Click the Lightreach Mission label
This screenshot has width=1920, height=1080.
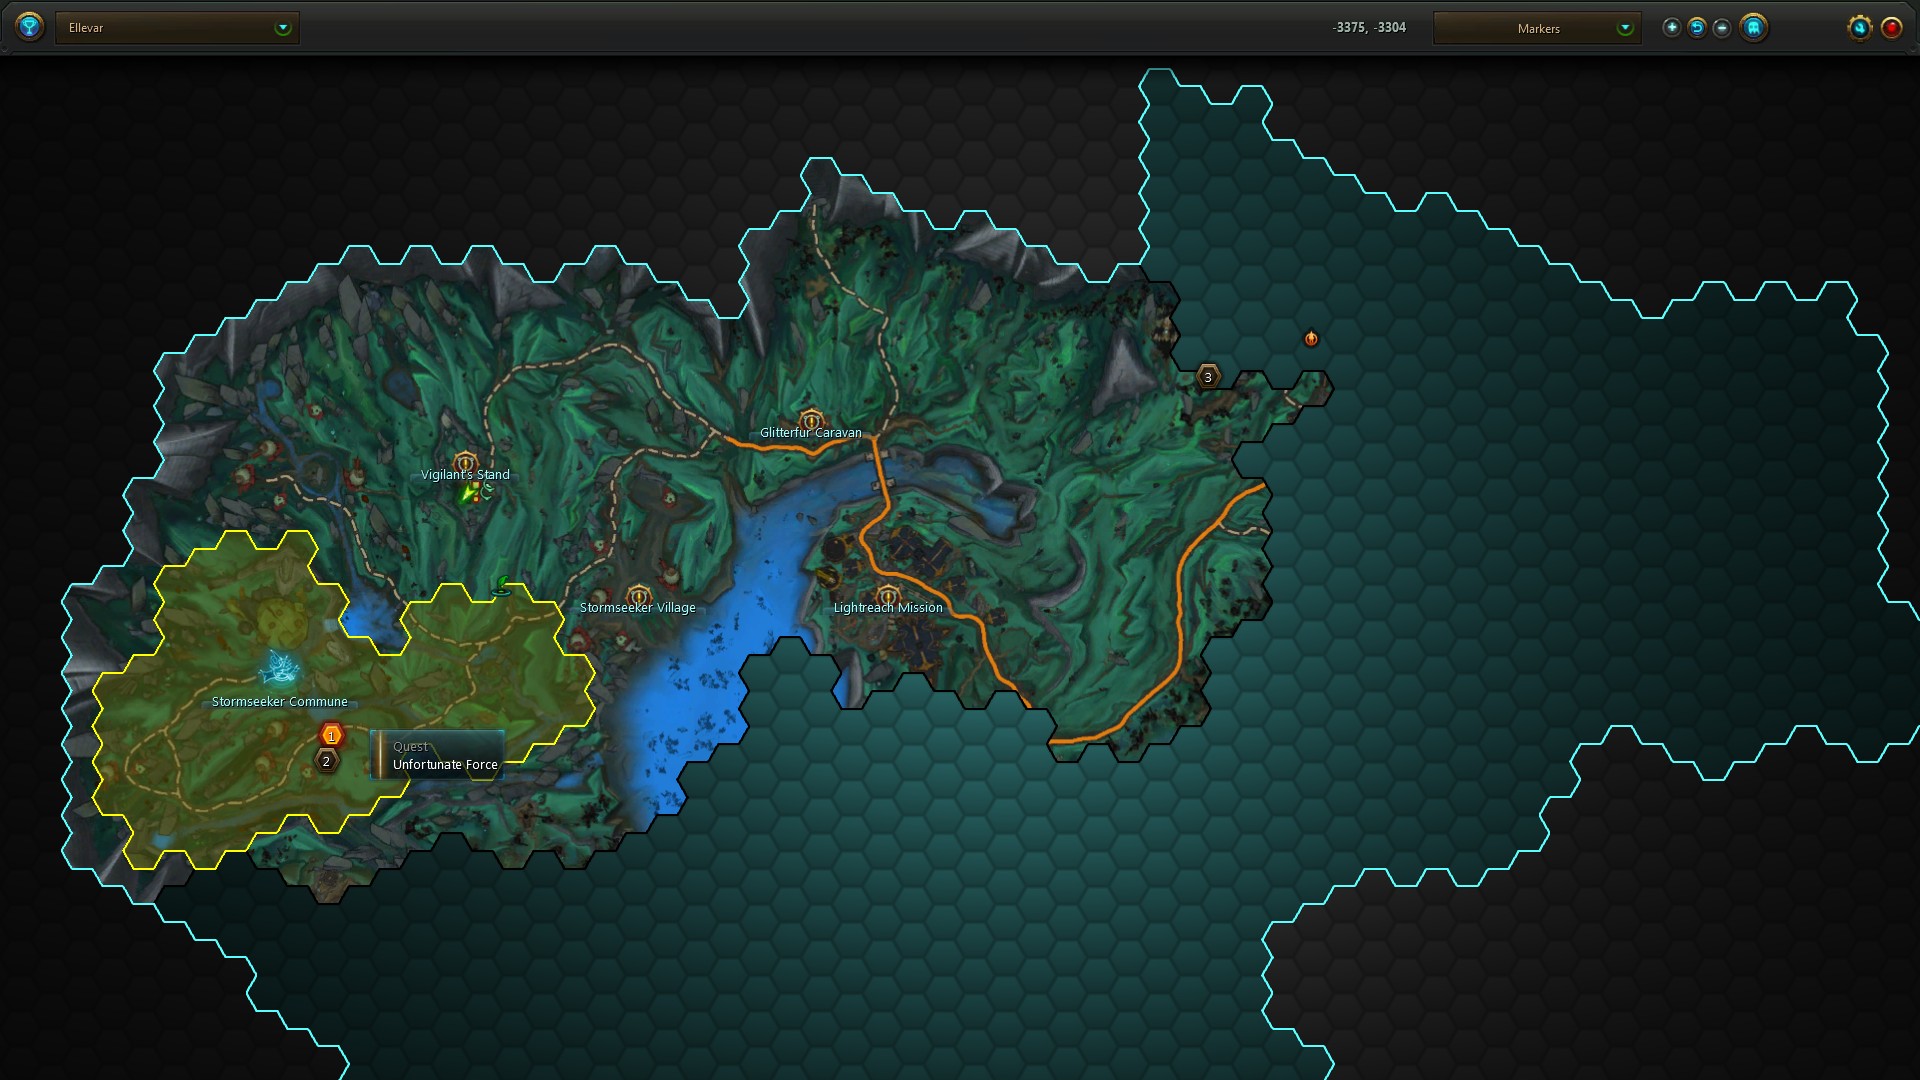click(888, 608)
